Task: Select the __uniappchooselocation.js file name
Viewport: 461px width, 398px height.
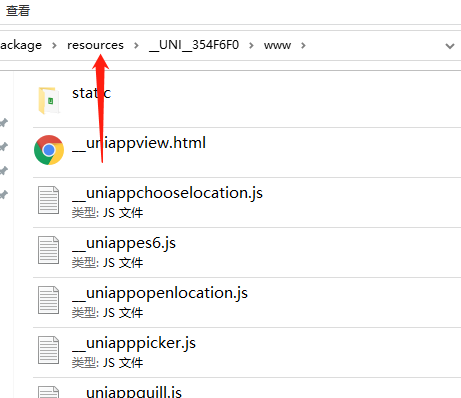Action: [167, 194]
